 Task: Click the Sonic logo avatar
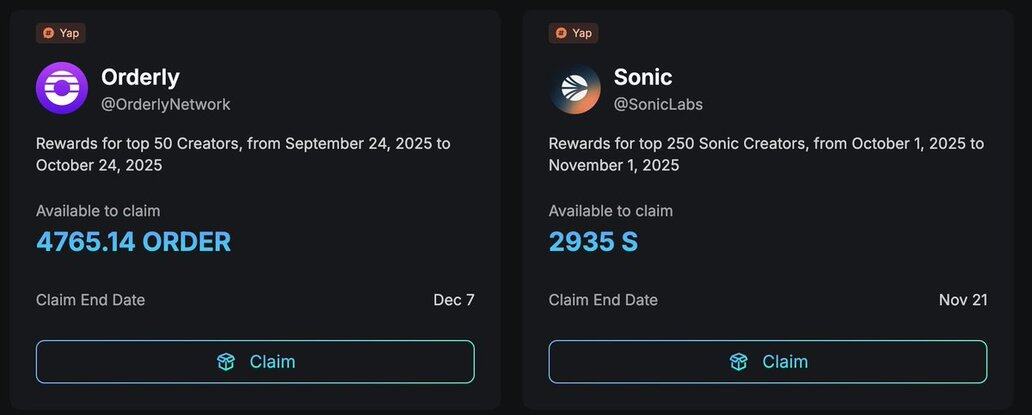click(x=575, y=89)
